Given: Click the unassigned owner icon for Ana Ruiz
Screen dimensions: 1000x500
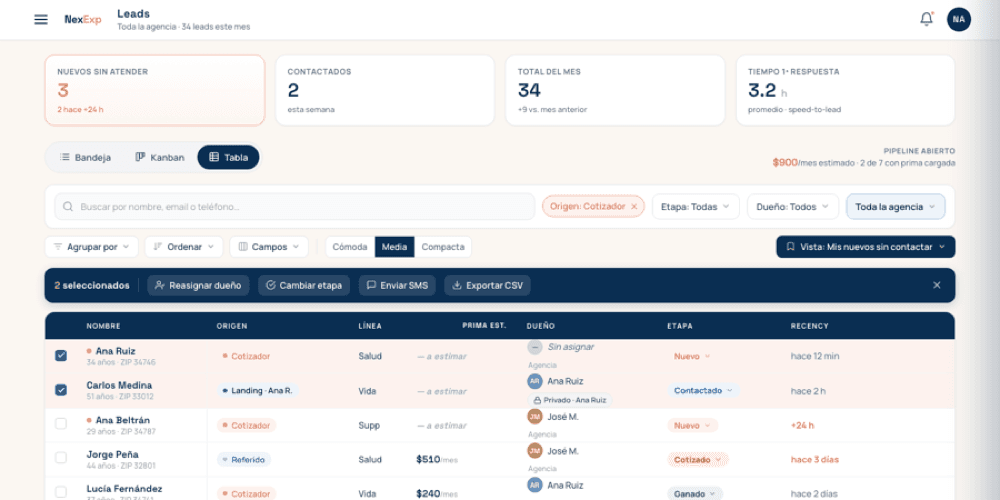Looking at the screenshot, I should [534, 347].
